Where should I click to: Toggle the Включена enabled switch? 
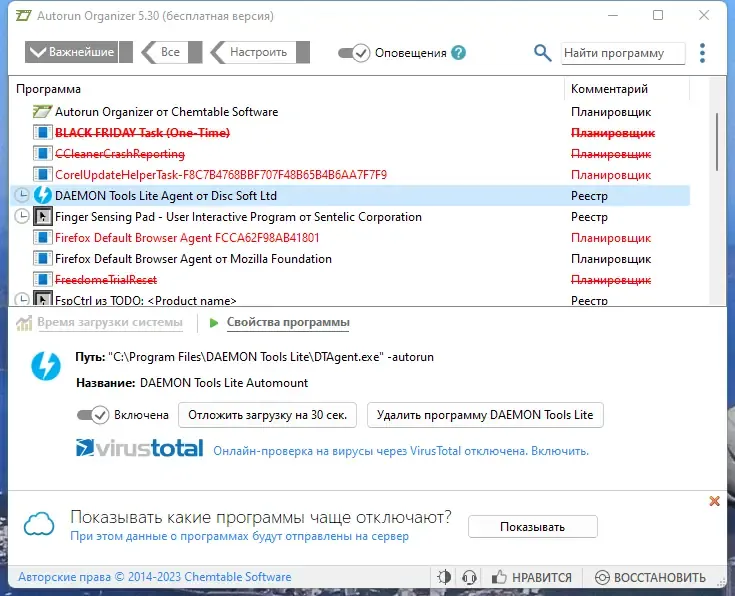point(93,415)
